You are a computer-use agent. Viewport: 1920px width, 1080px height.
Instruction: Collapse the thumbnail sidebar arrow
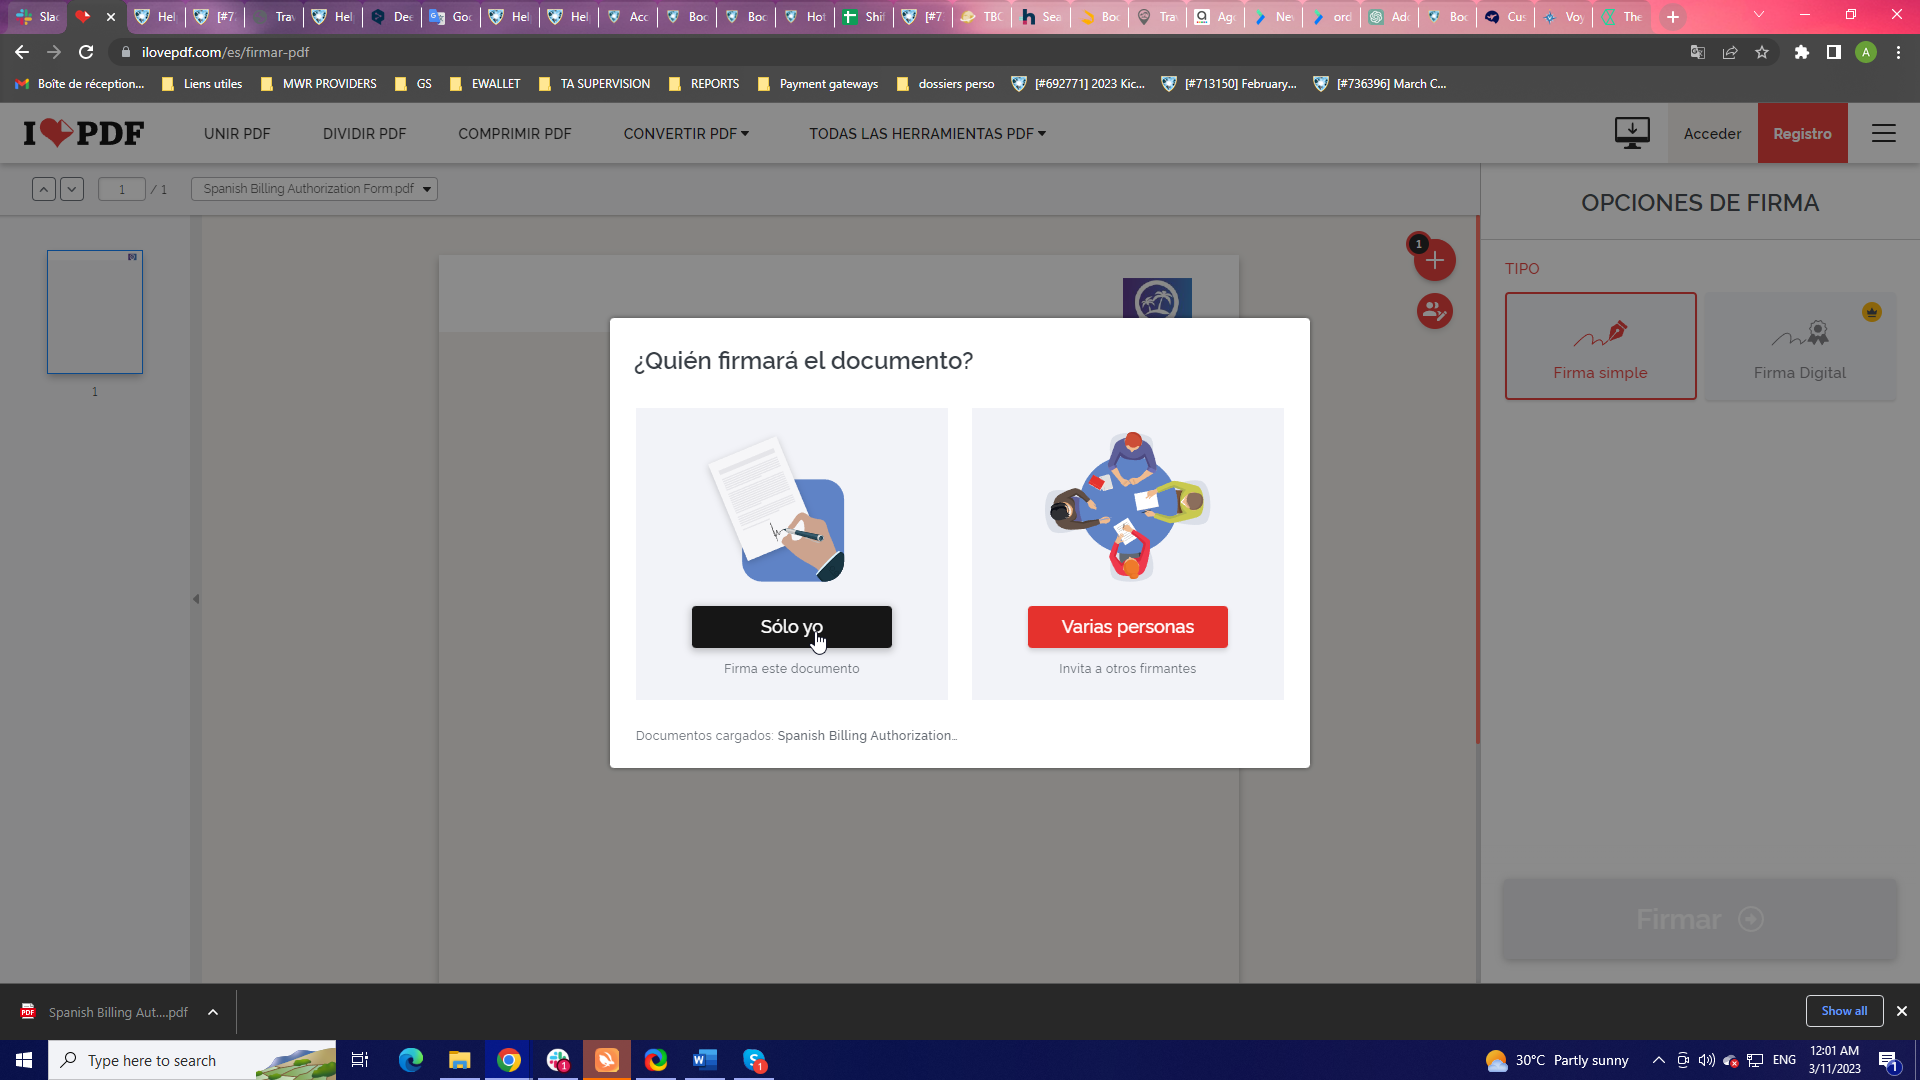pyautogui.click(x=196, y=599)
